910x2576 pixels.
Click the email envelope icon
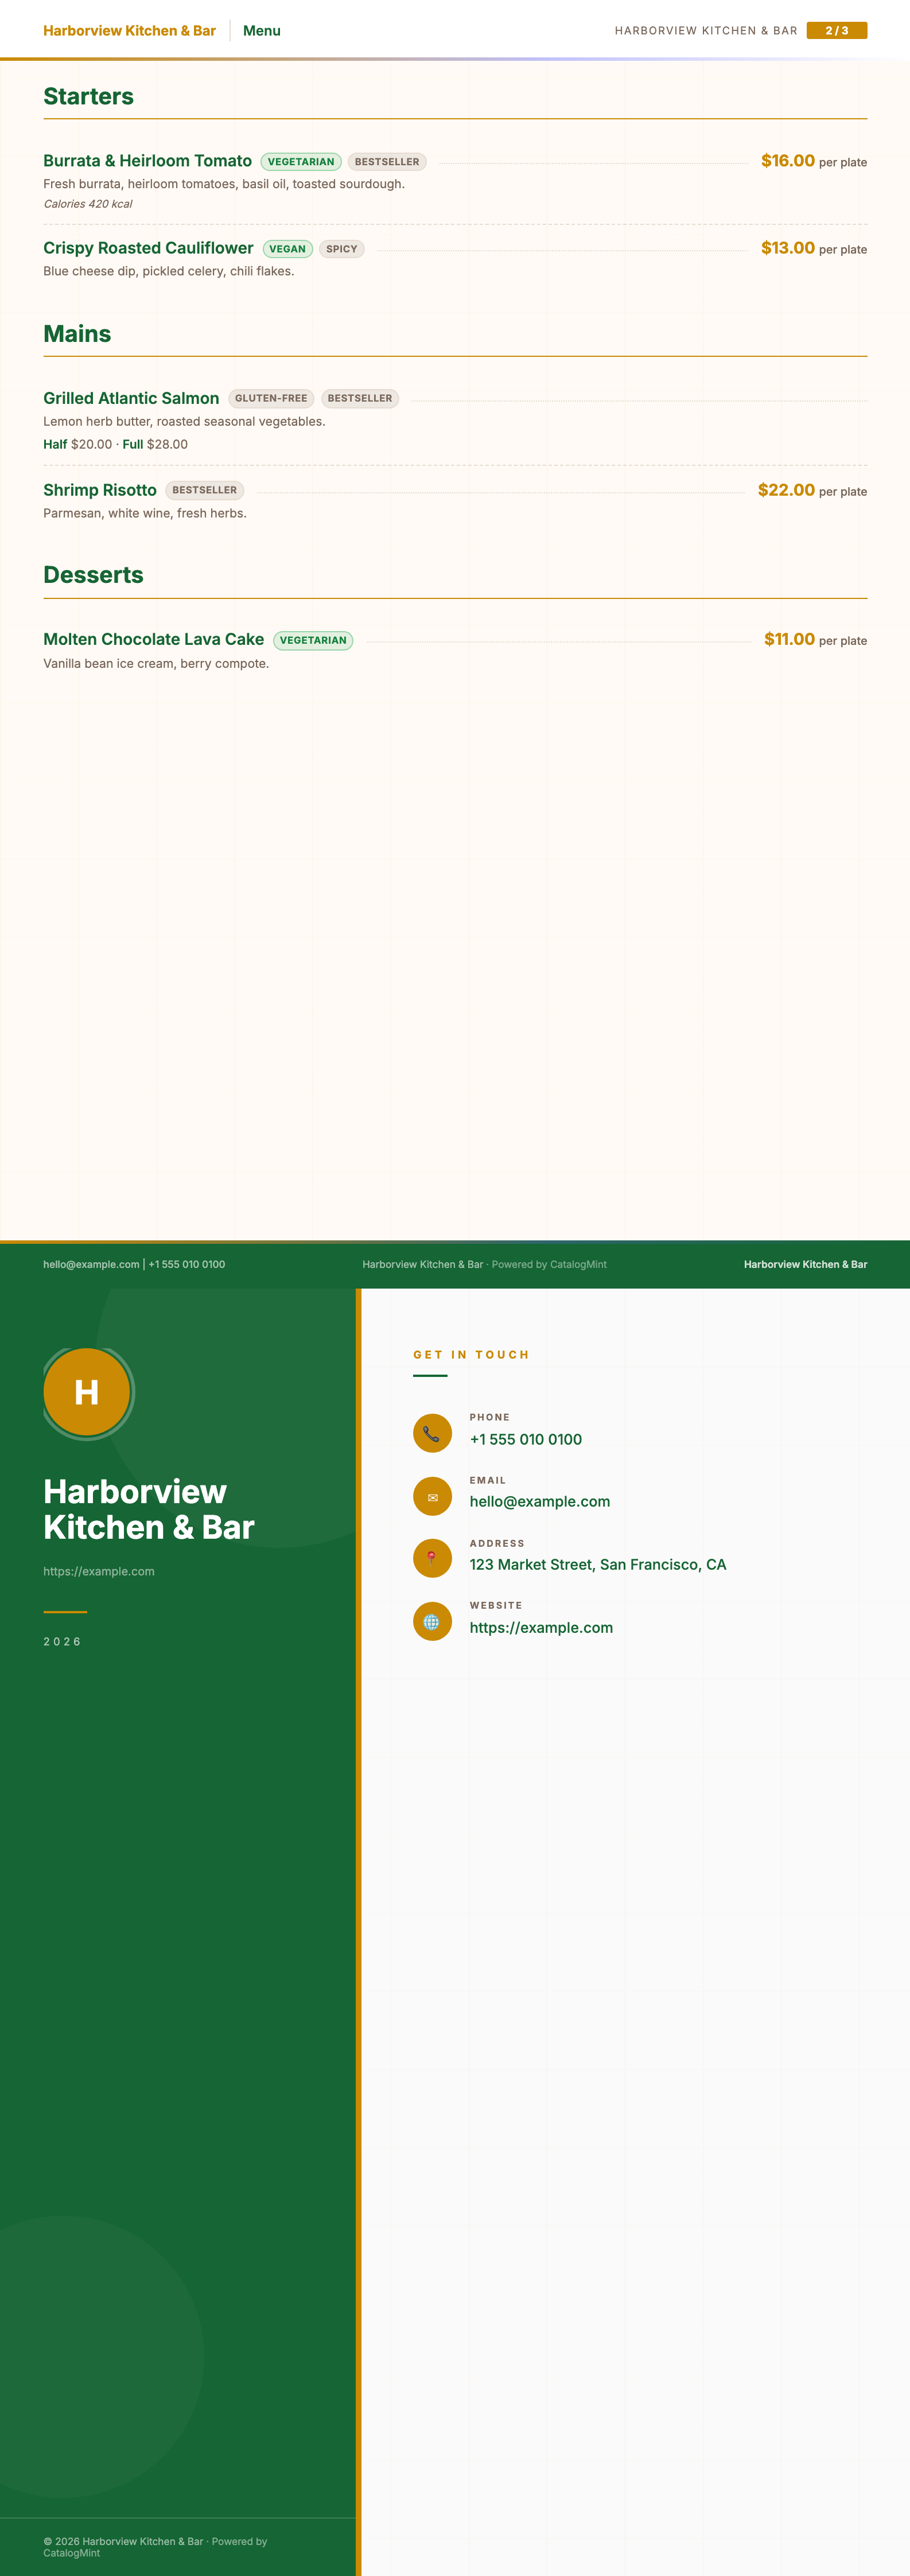coord(432,1496)
